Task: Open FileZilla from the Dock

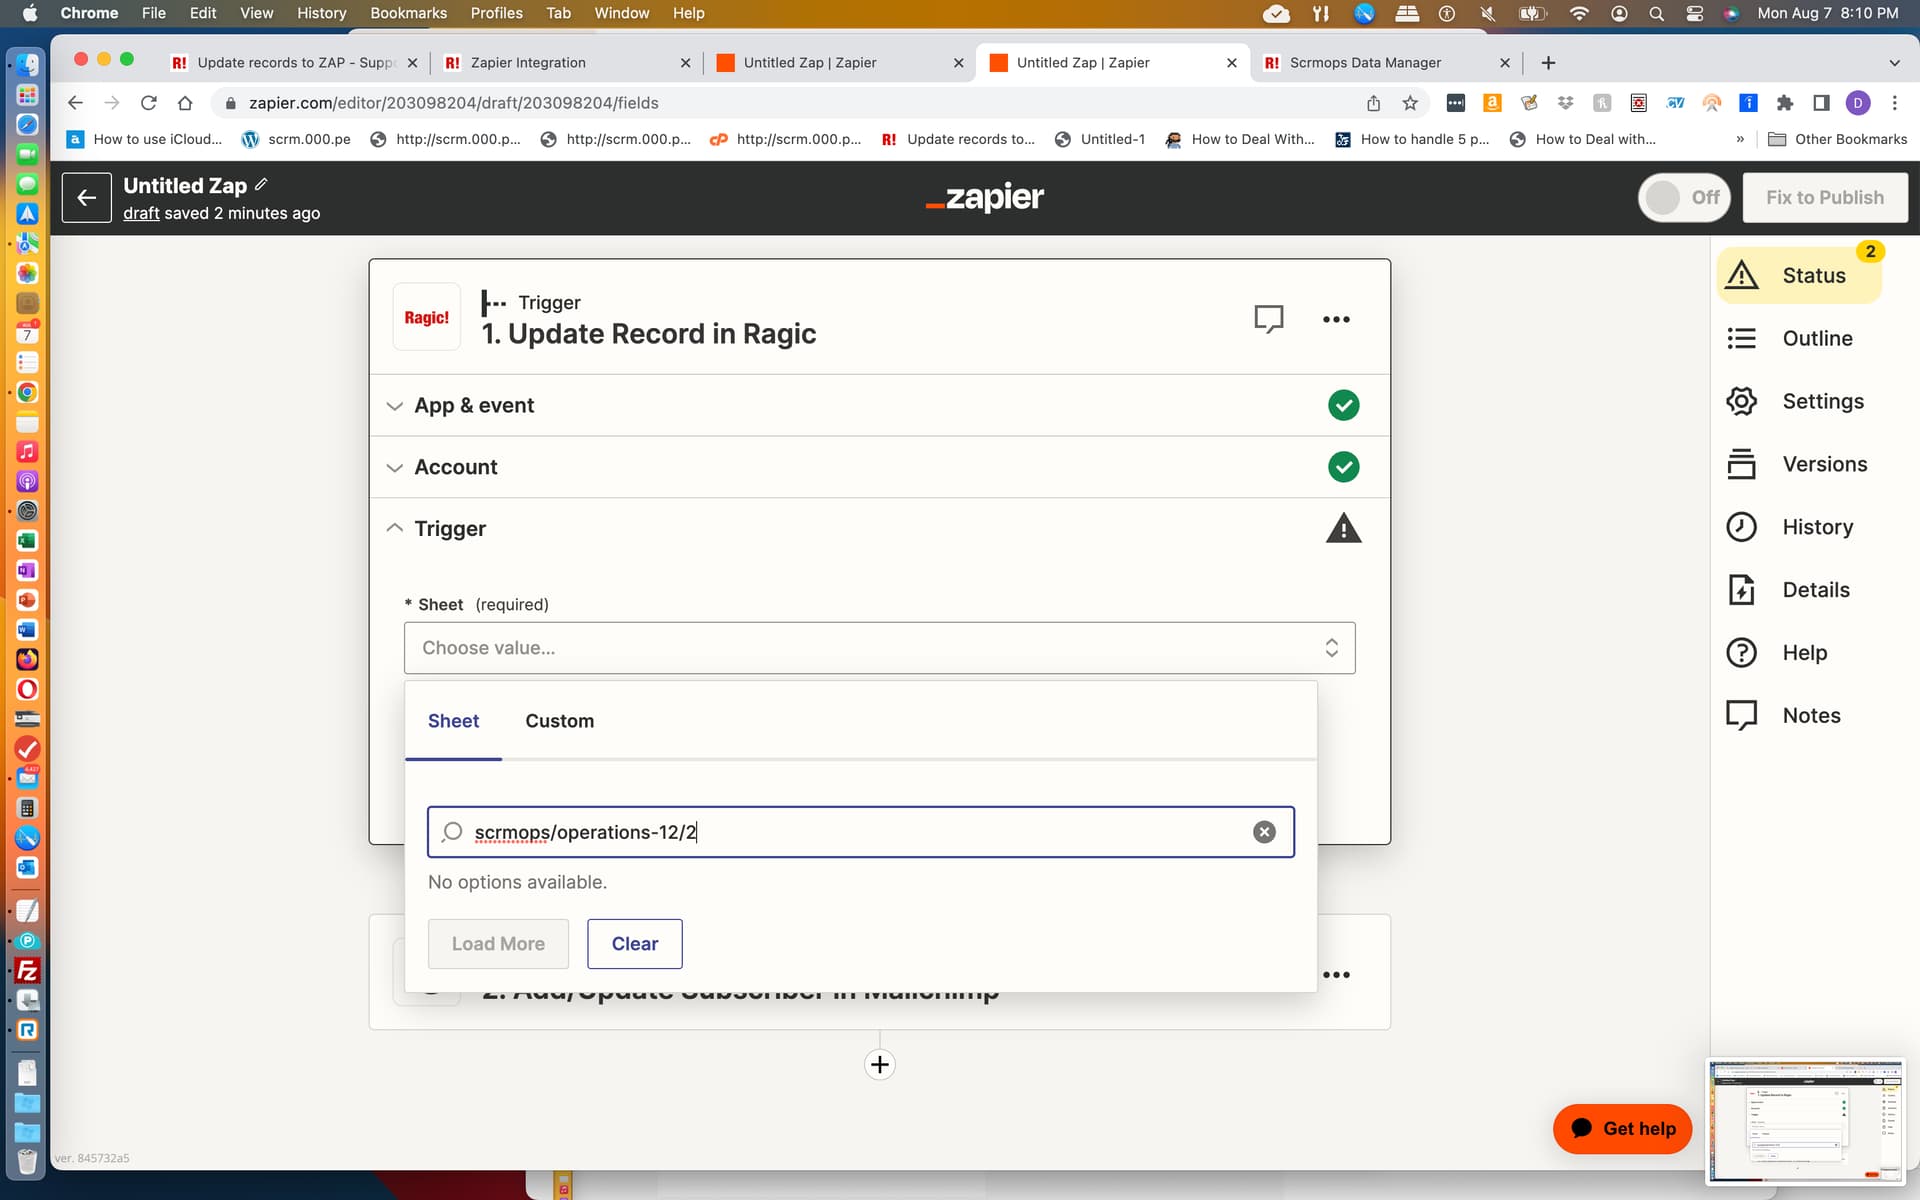Action: (27, 970)
